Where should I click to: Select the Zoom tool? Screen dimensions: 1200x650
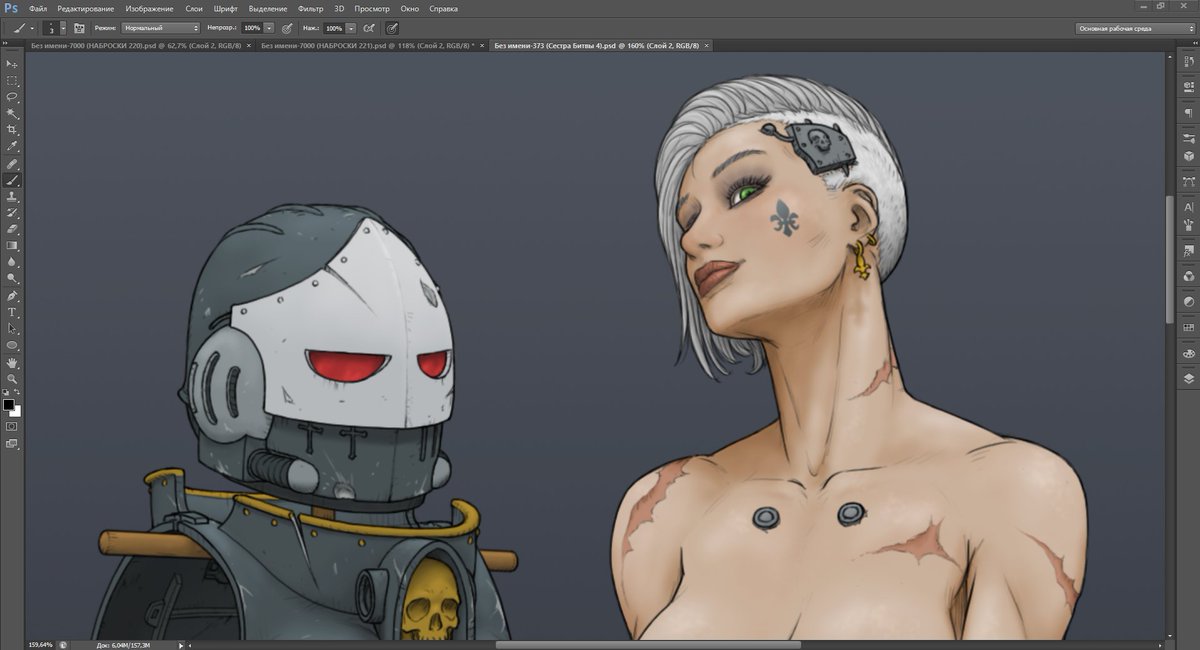pyautogui.click(x=13, y=378)
